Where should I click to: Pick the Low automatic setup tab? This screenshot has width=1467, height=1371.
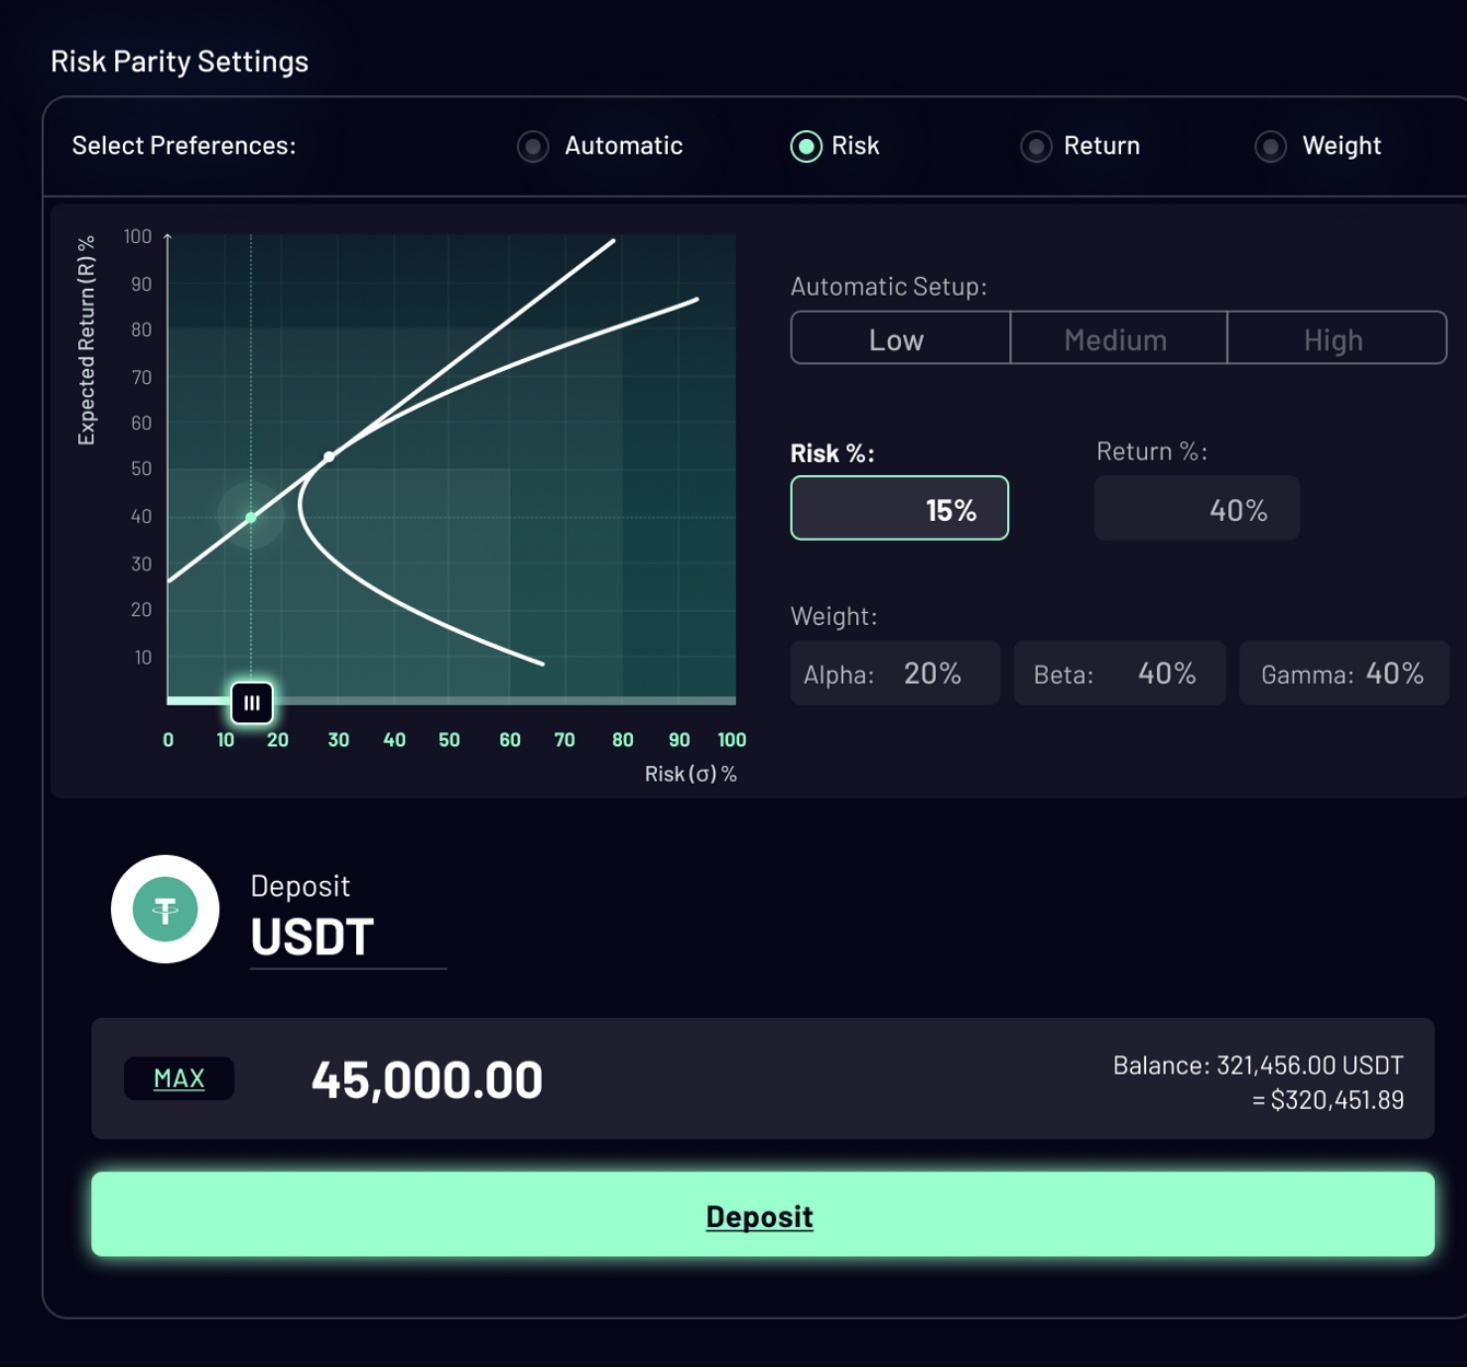point(899,339)
